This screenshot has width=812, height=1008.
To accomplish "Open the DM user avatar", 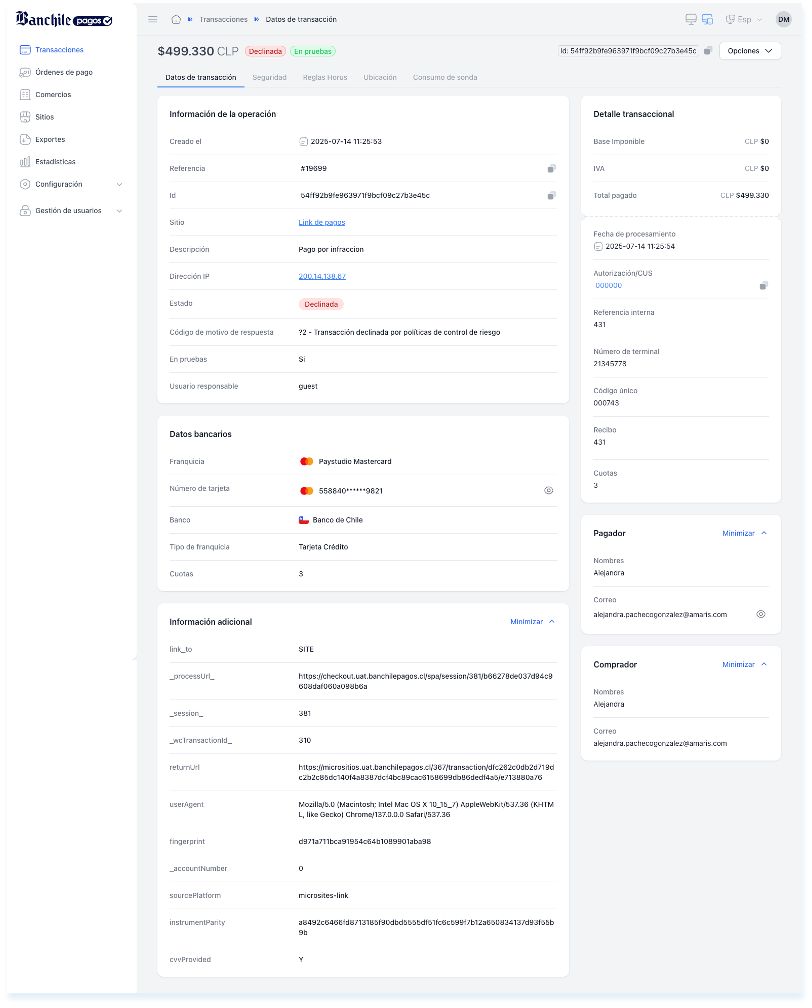I will (x=784, y=19).
